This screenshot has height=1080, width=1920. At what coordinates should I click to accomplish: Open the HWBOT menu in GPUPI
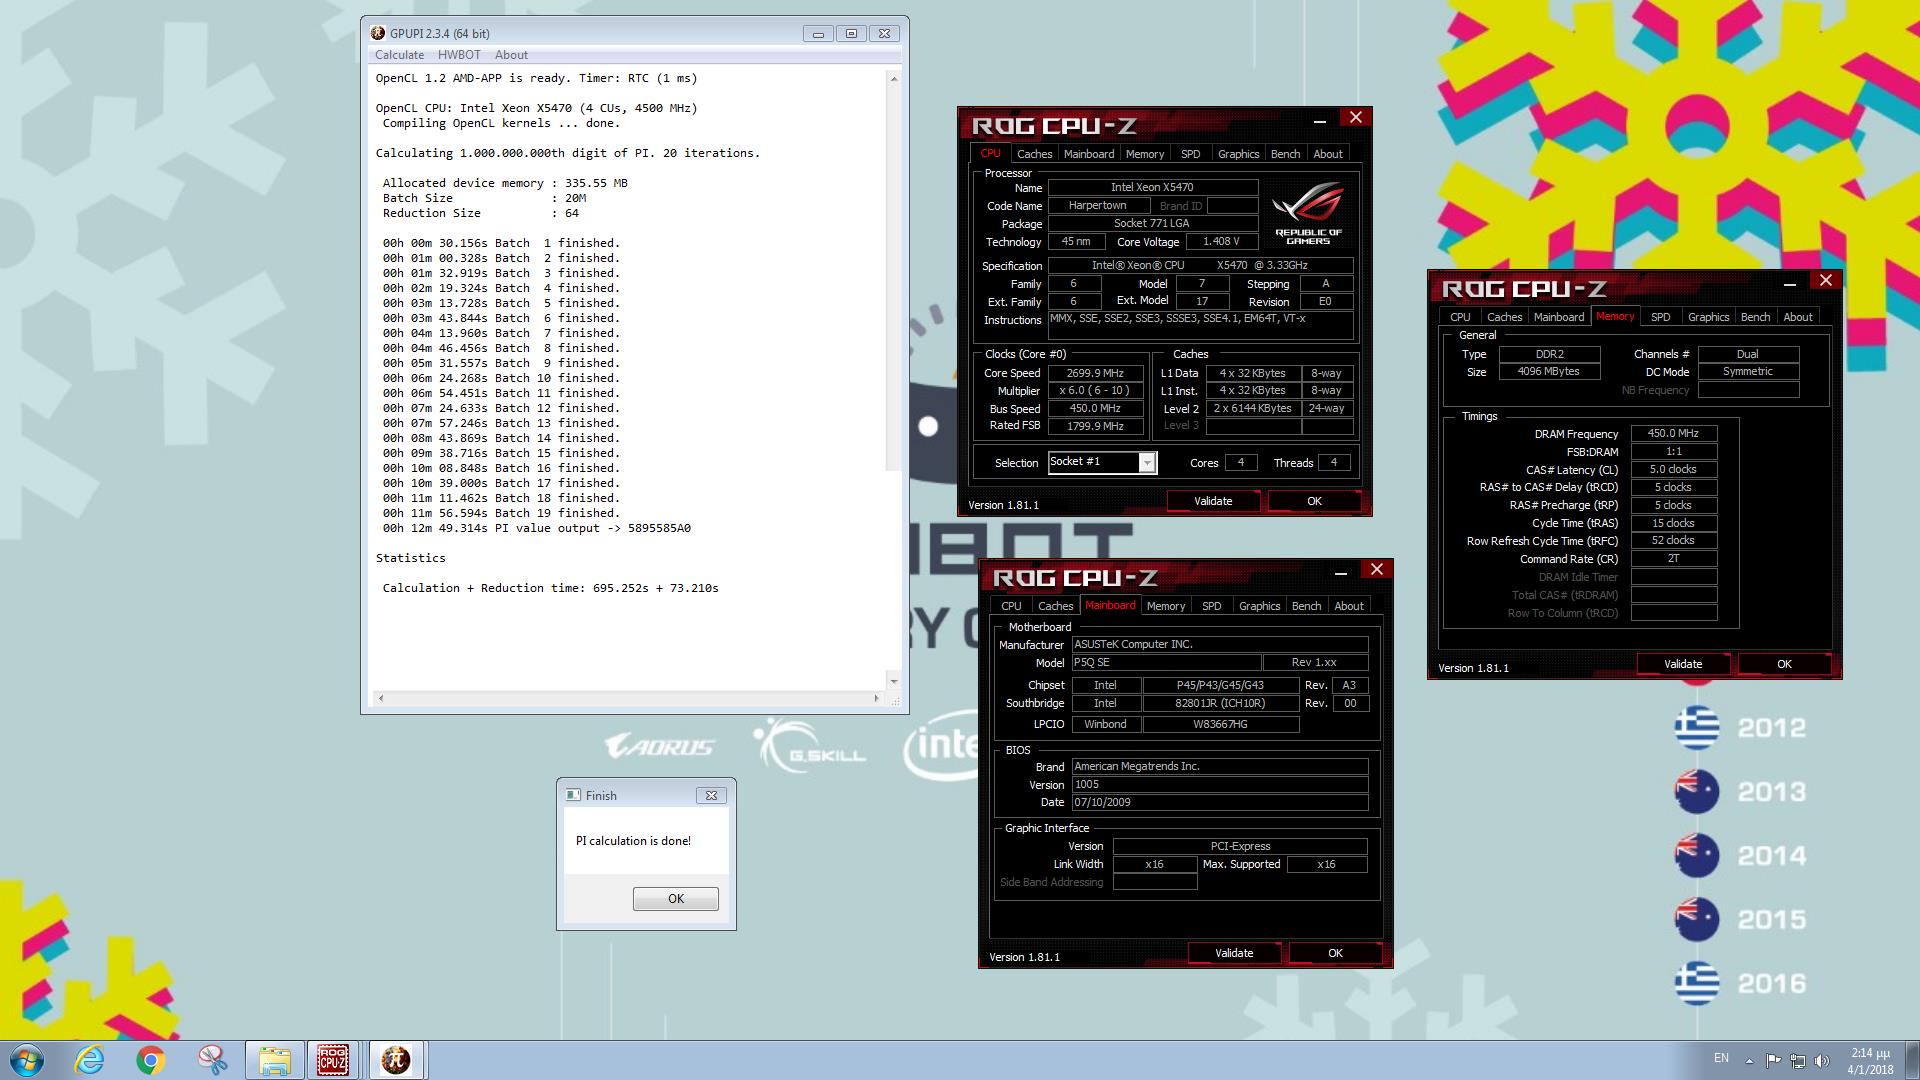(459, 55)
